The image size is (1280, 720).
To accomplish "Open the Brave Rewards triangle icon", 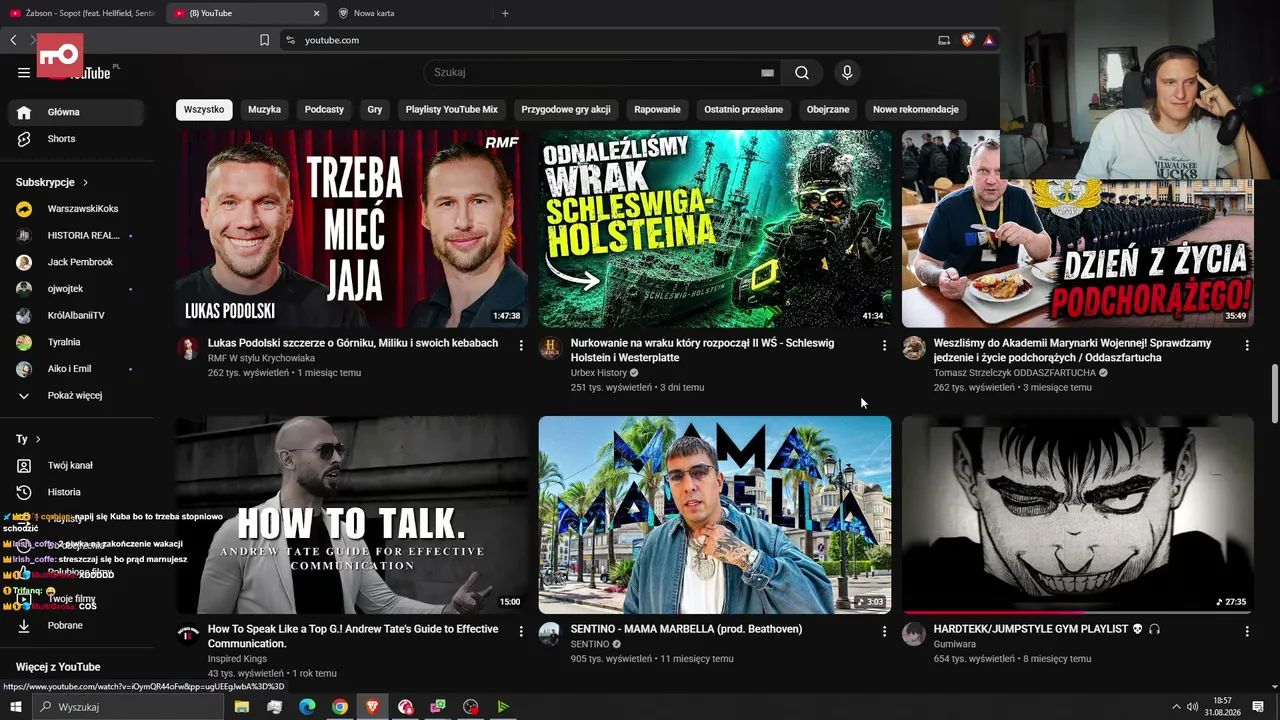I will [x=988, y=40].
